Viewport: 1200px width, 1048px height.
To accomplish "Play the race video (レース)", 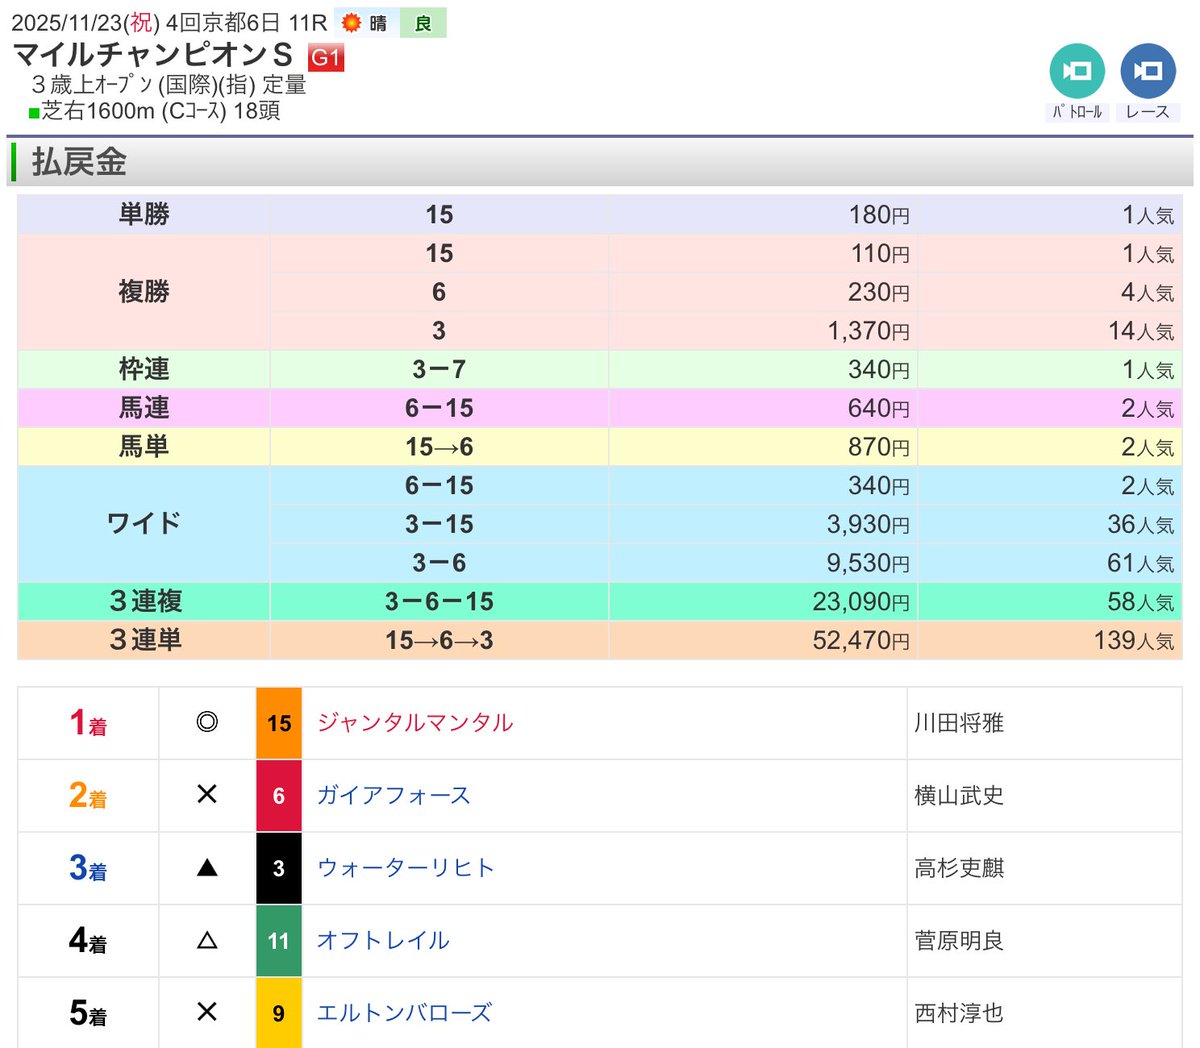I will (x=1148, y=72).
